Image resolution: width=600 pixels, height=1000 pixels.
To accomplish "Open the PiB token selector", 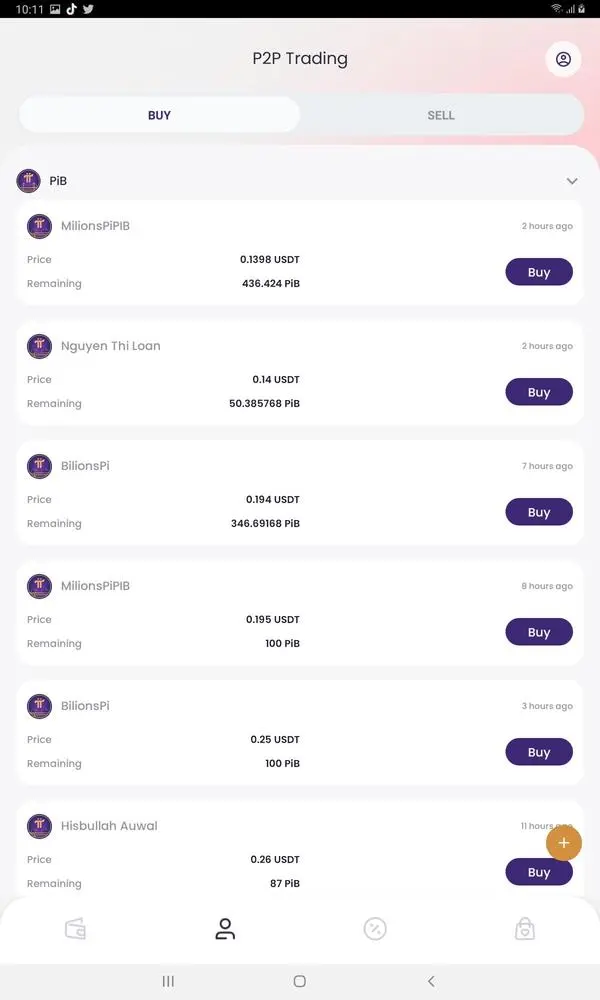I will pos(58,181).
